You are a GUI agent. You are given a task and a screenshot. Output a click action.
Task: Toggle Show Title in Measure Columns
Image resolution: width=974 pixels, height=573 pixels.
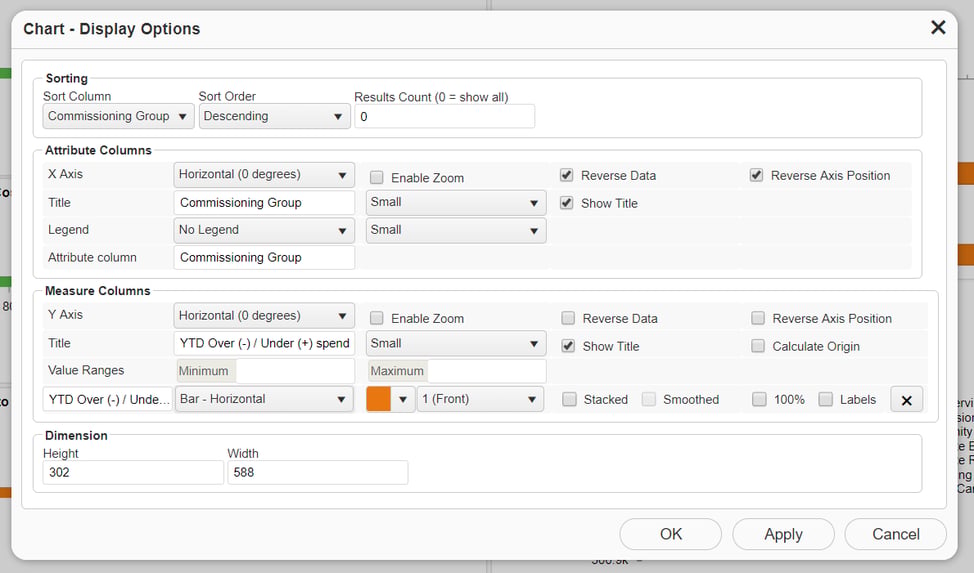tap(568, 346)
